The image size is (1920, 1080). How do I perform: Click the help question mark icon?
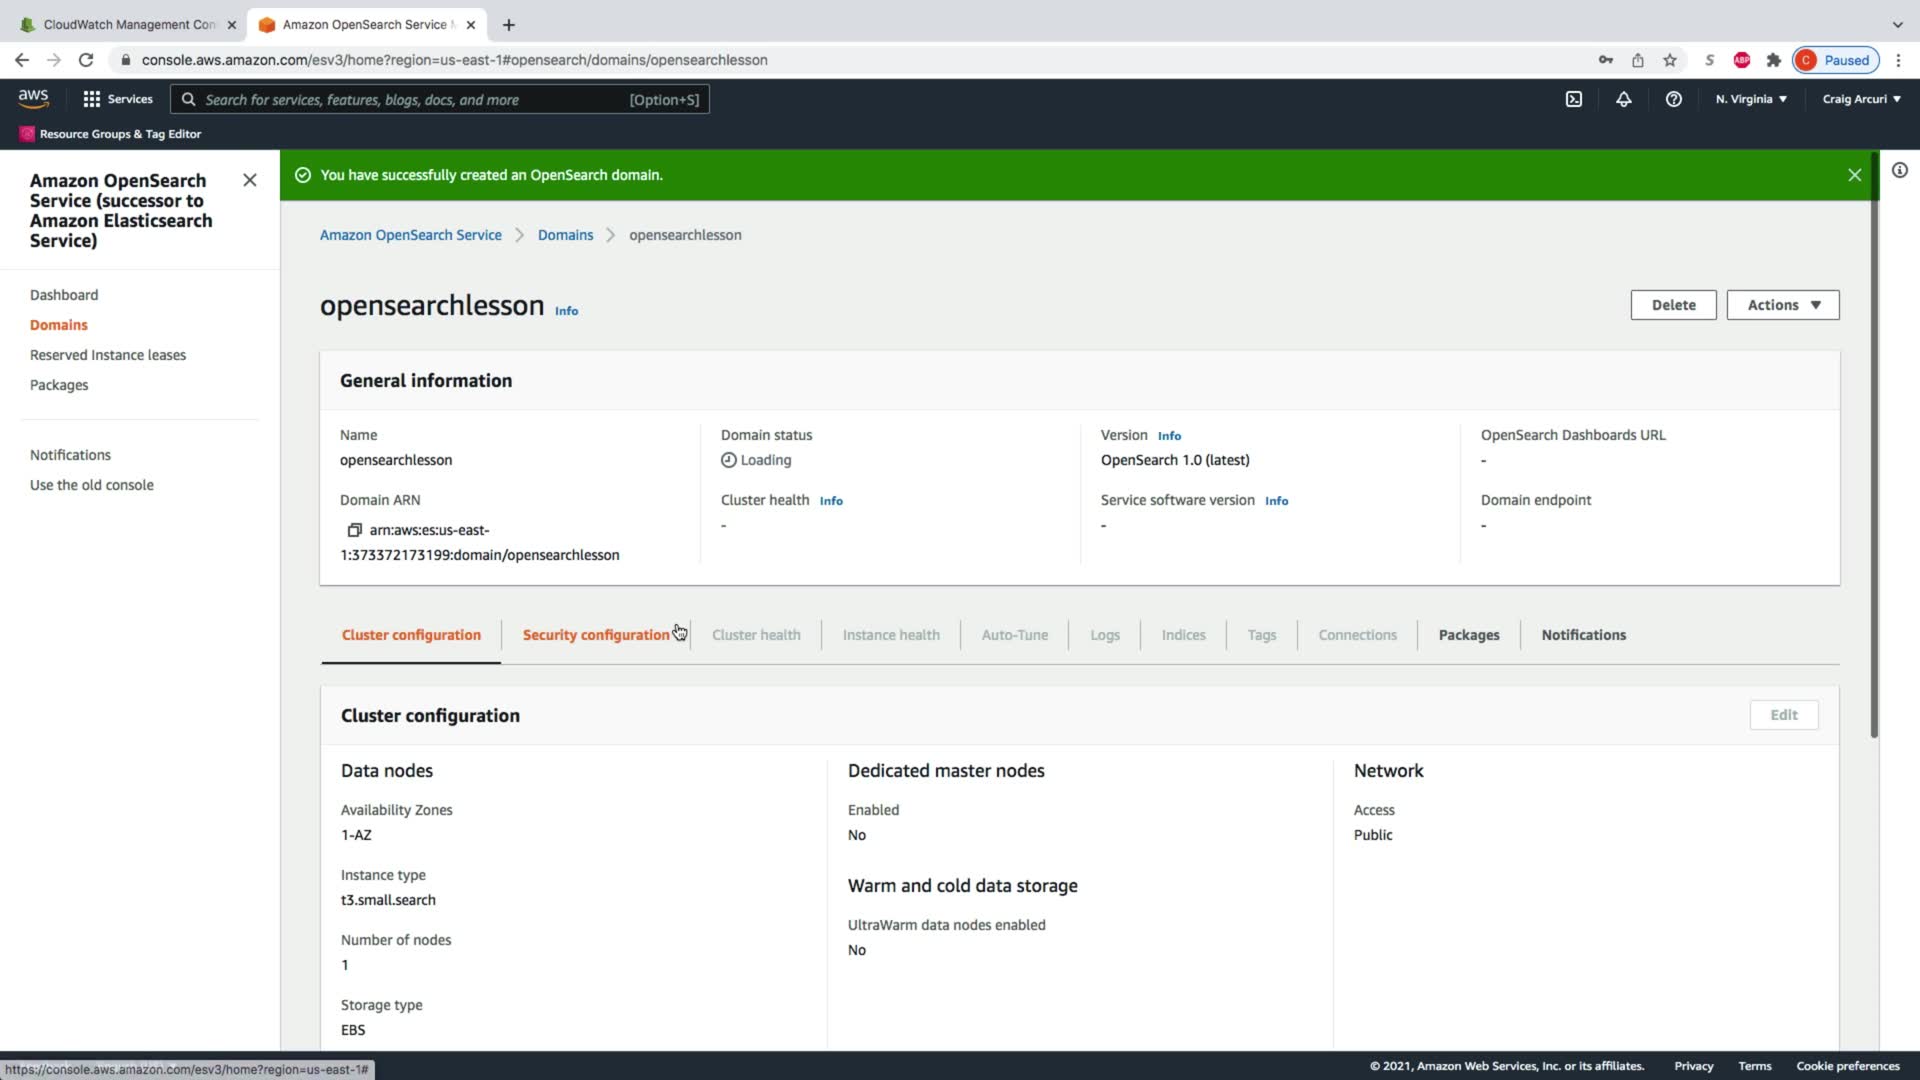tap(1673, 99)
